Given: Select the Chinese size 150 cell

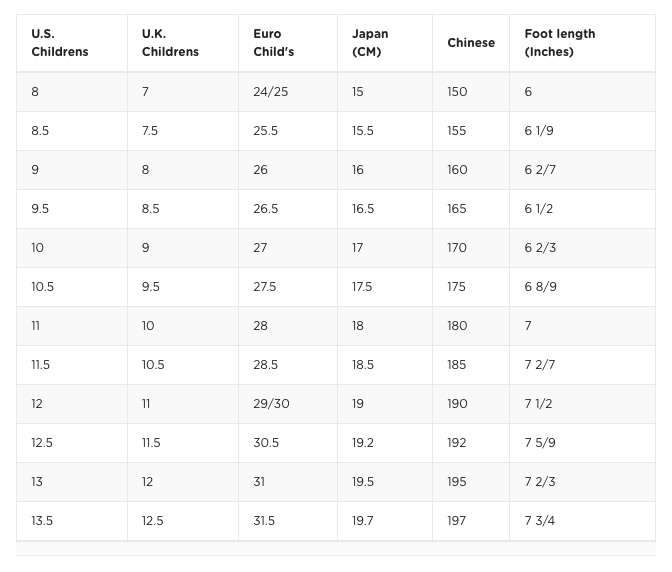Looking at the screenshot, I should [457, 92].
